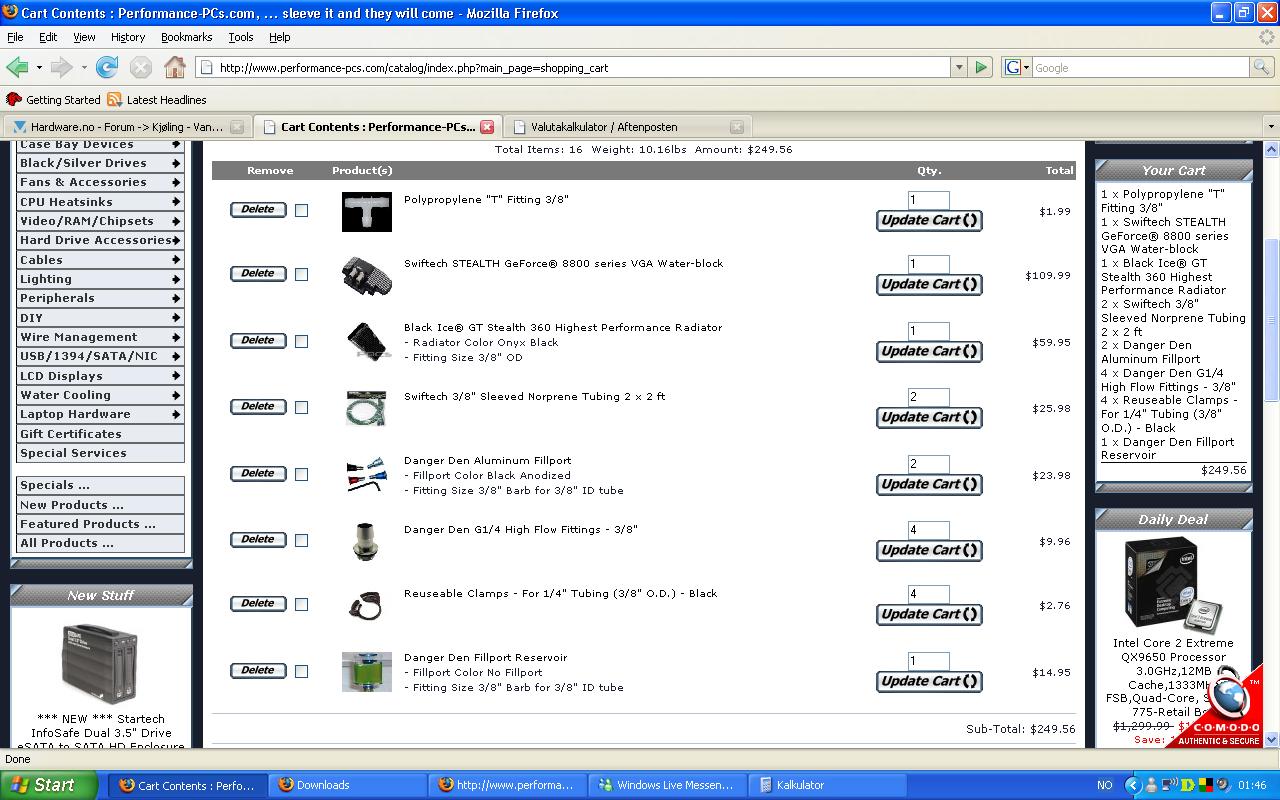Image resolution: width=1280 pixels, height=800 pixels.
Task: Open the address bar history dropdown
Action: point(959,67)
